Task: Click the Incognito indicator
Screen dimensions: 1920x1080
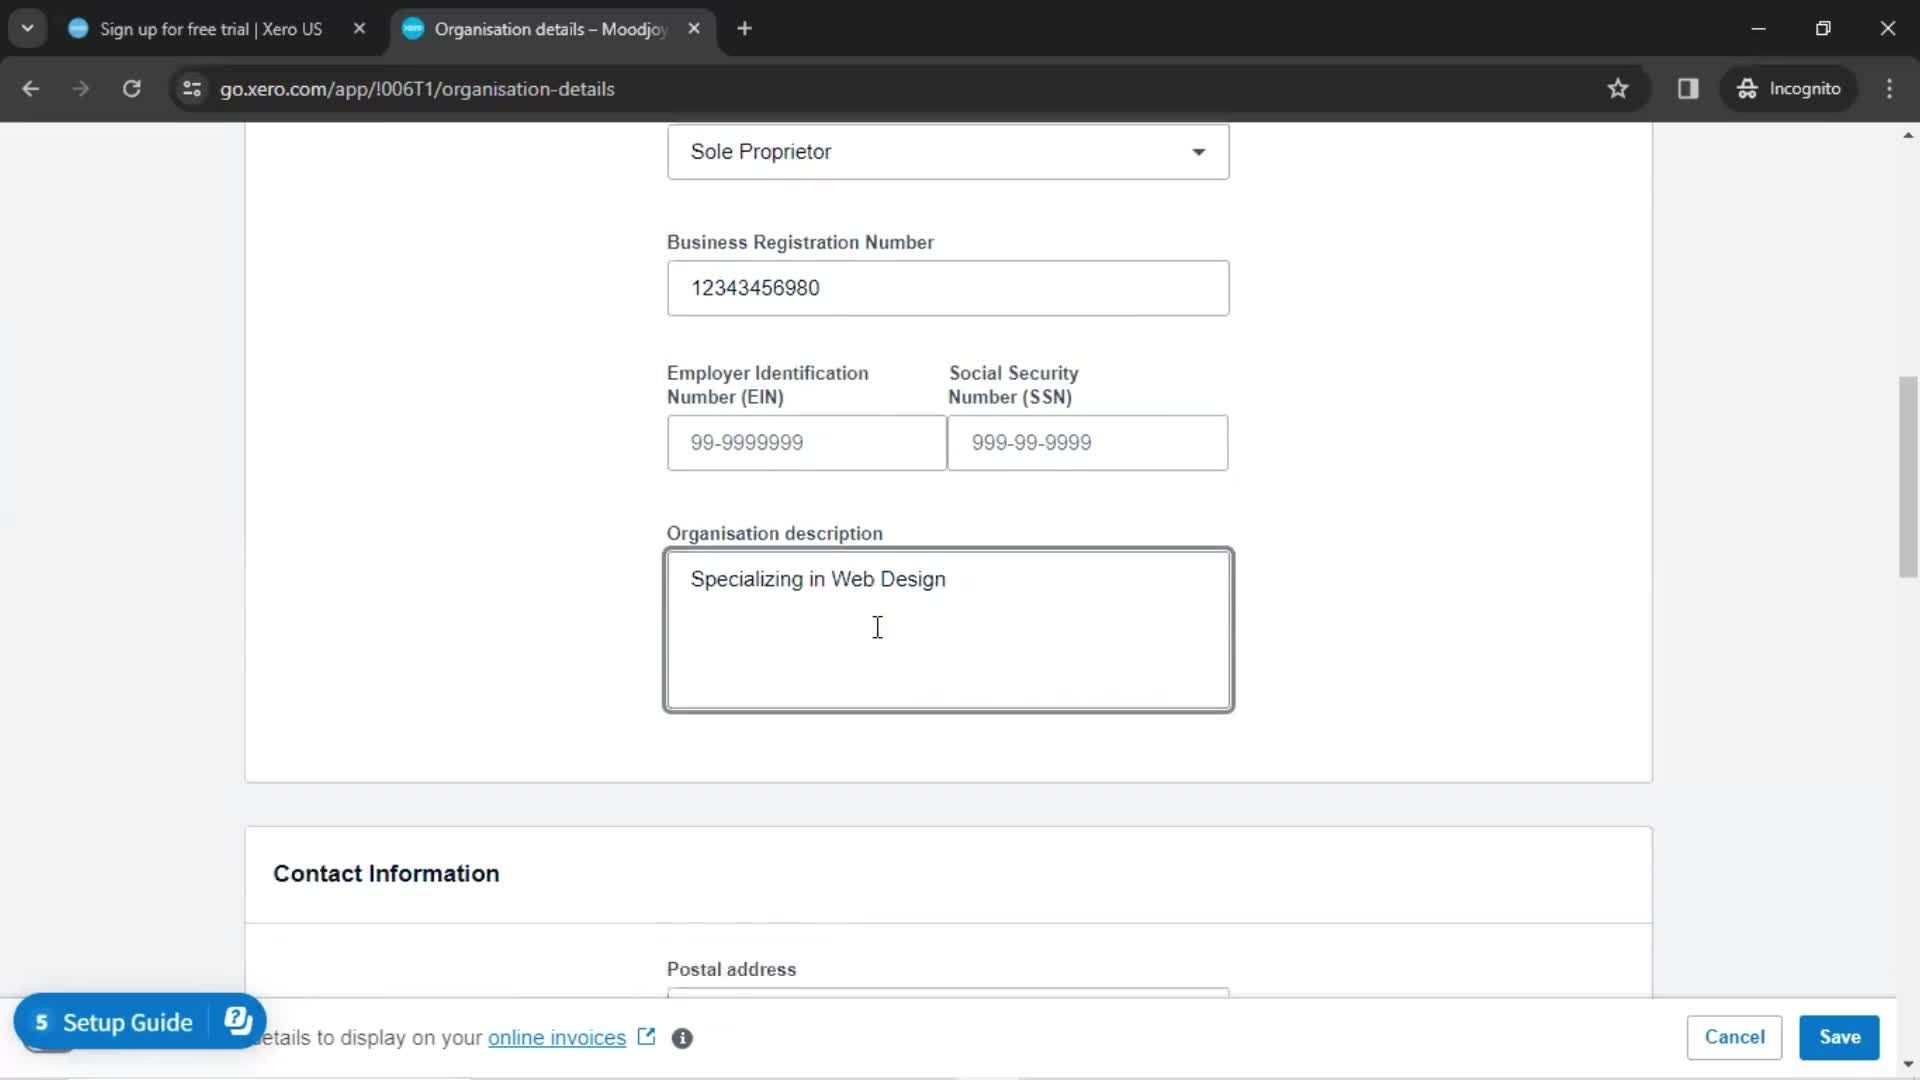Action: coord(1789,89)
